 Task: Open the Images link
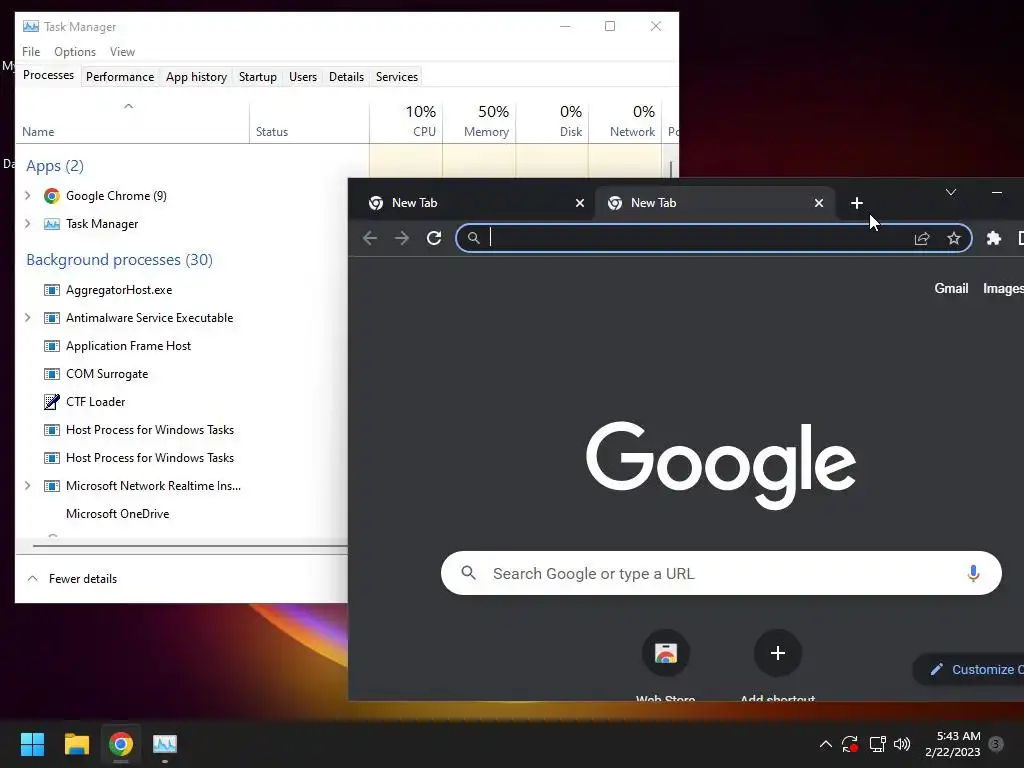click(1003, 289)
